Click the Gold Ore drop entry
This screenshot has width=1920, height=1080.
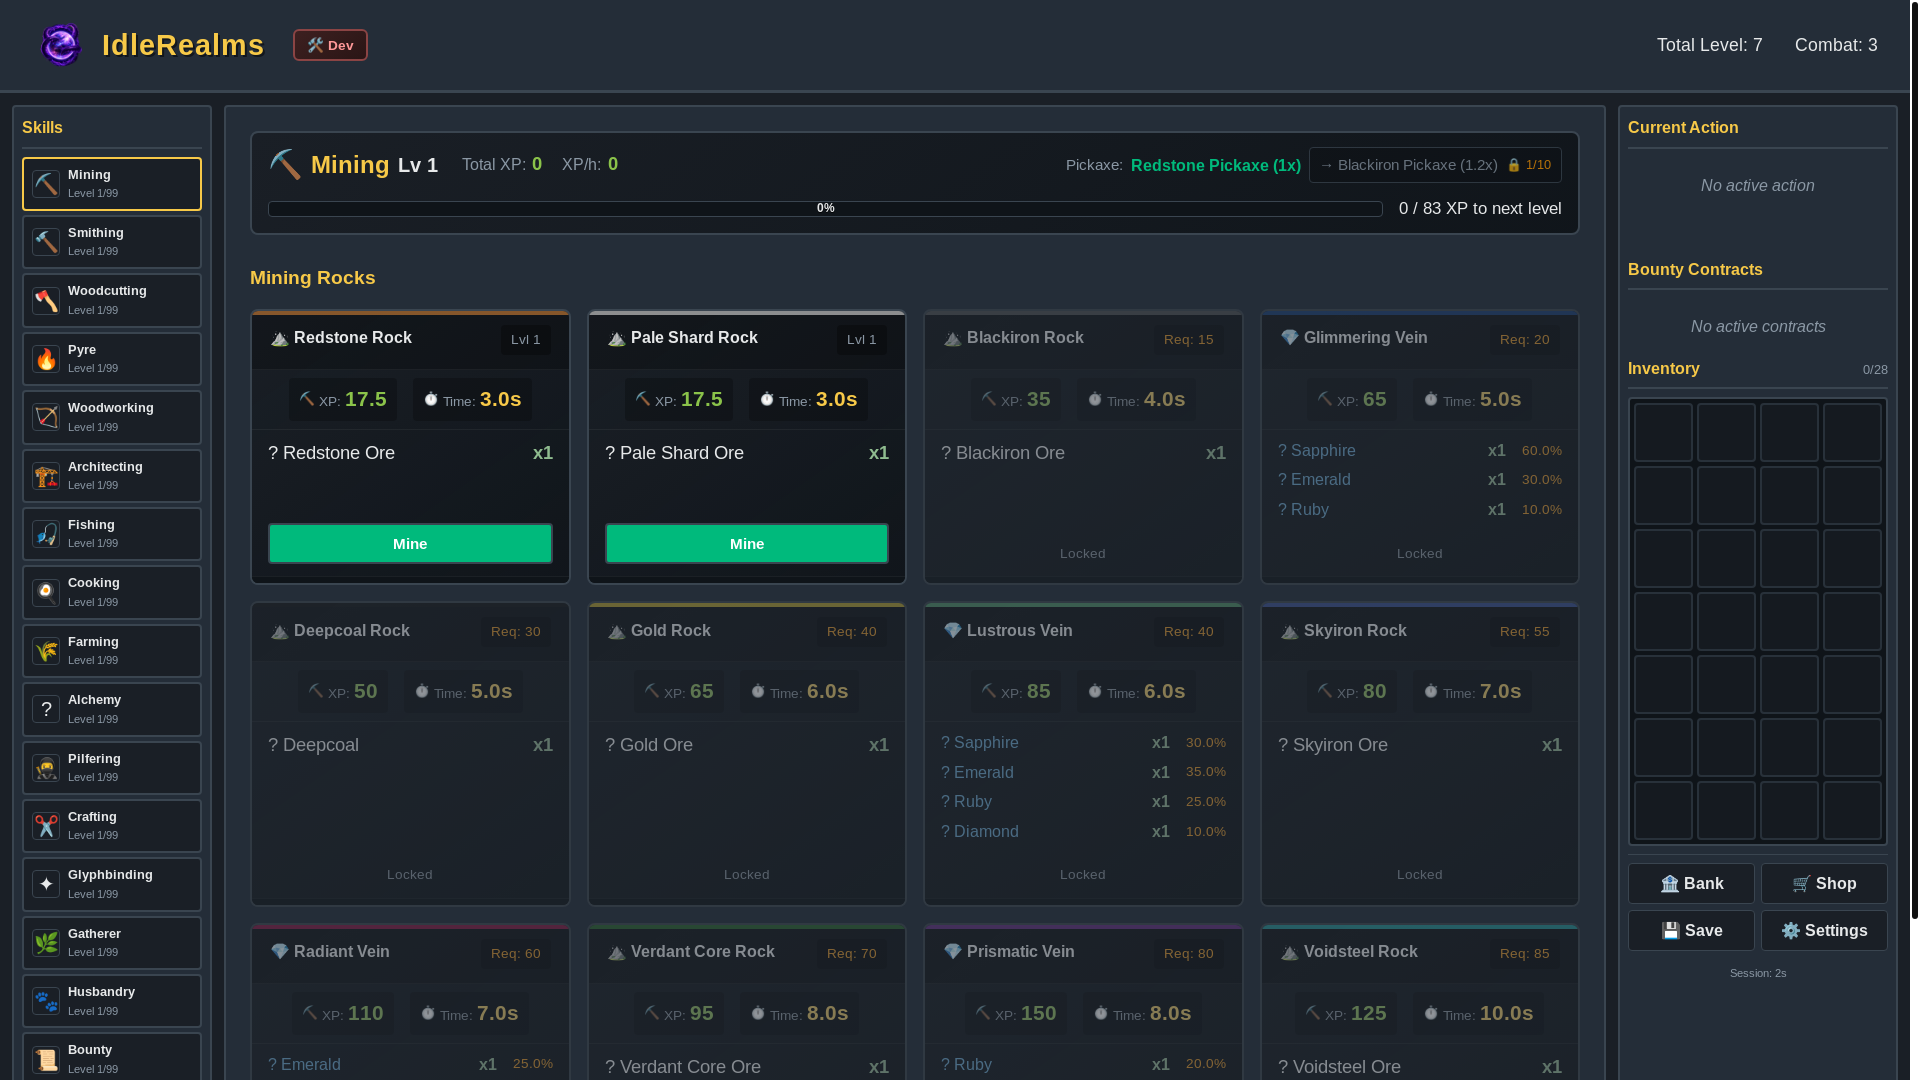pyautogui.click(x=747, y=745)
